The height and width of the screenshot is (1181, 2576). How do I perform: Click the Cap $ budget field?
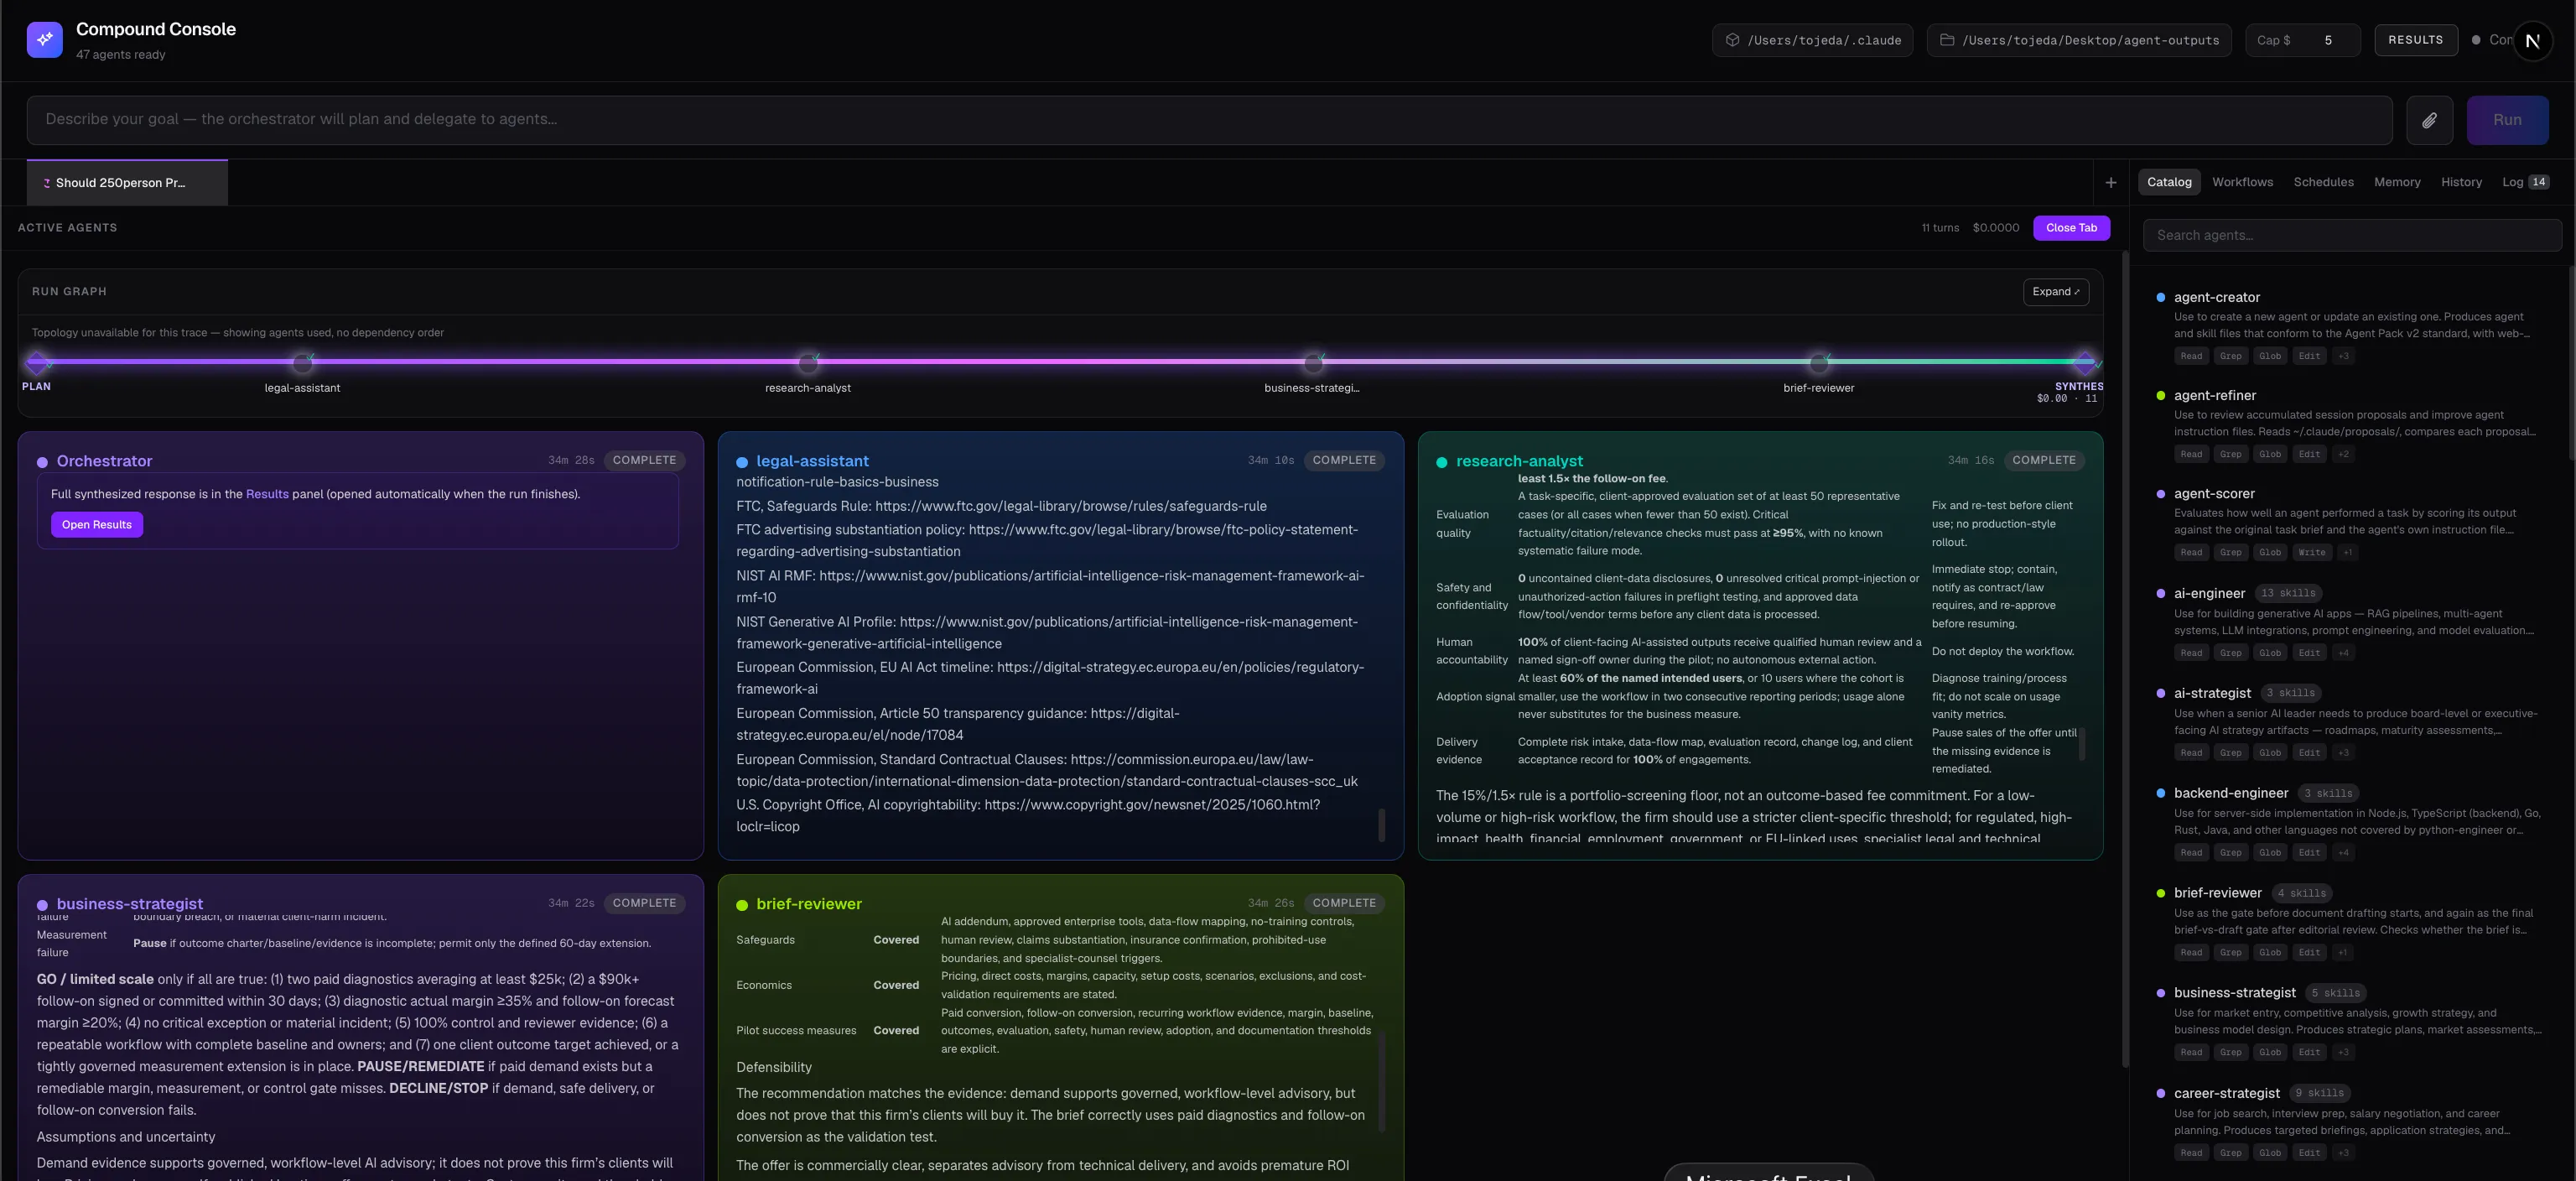pyautogui.click(x=2302, y=40)
